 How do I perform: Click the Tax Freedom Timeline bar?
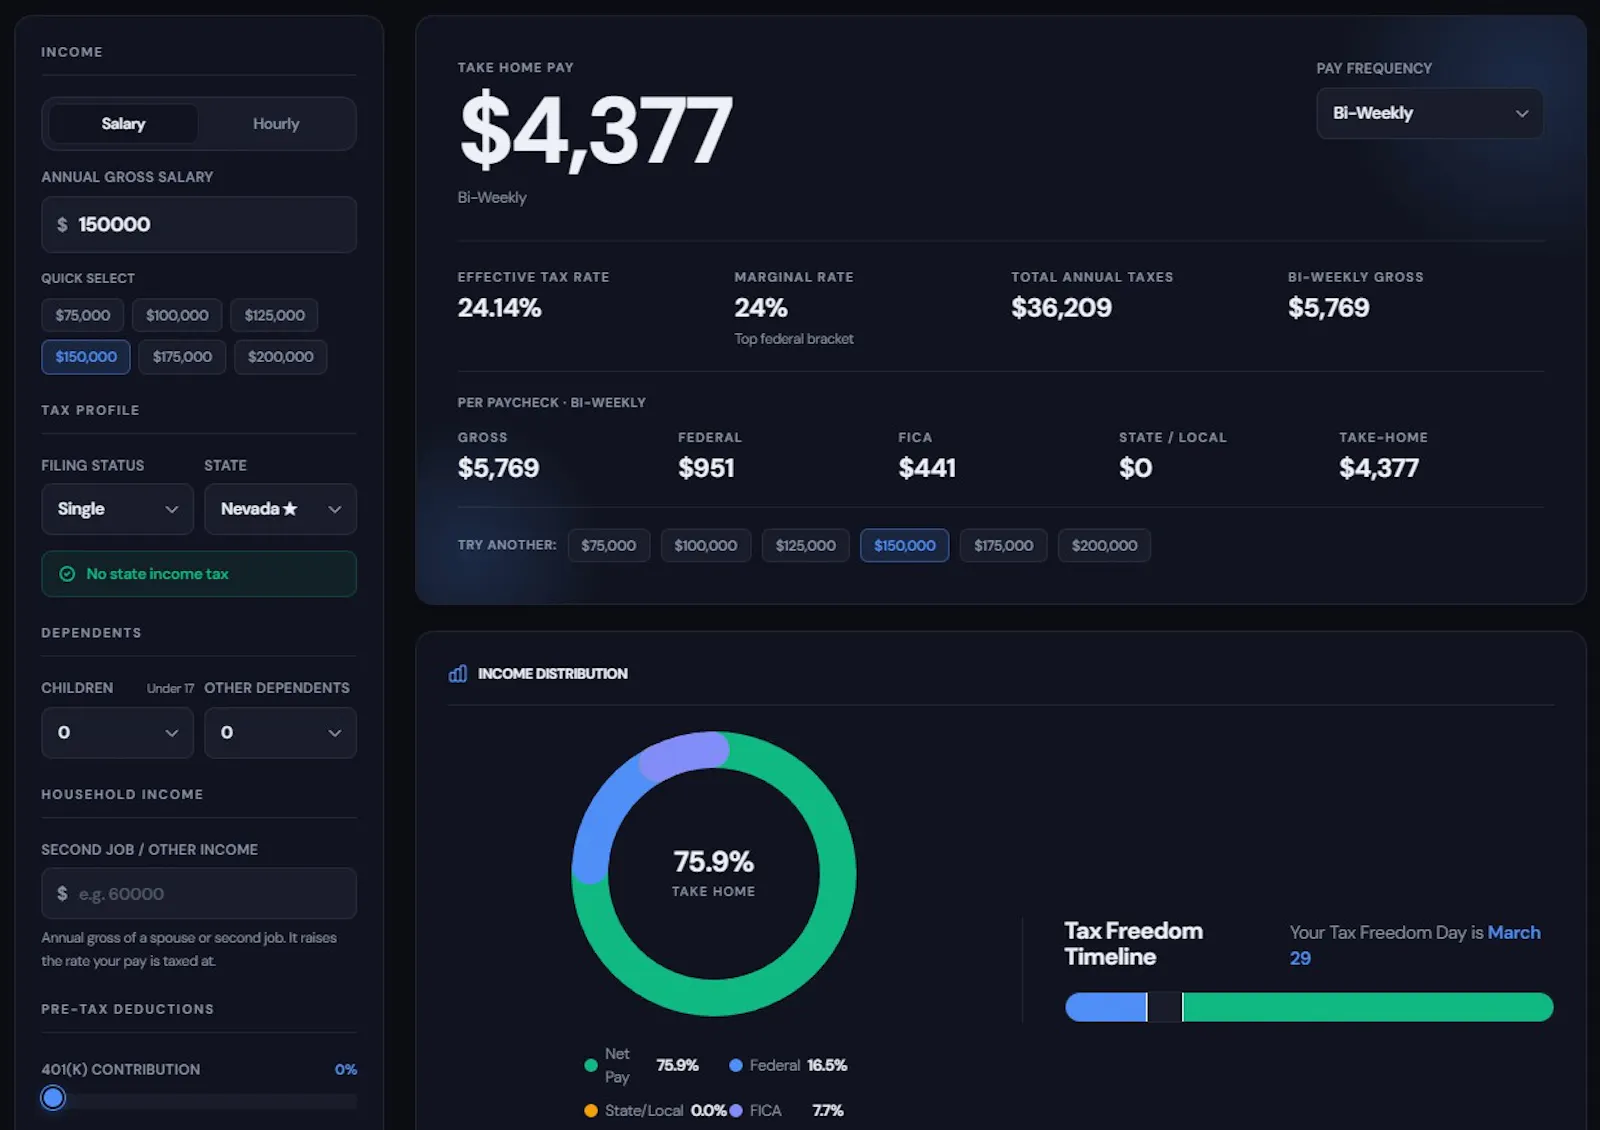click(1309, 1007)
